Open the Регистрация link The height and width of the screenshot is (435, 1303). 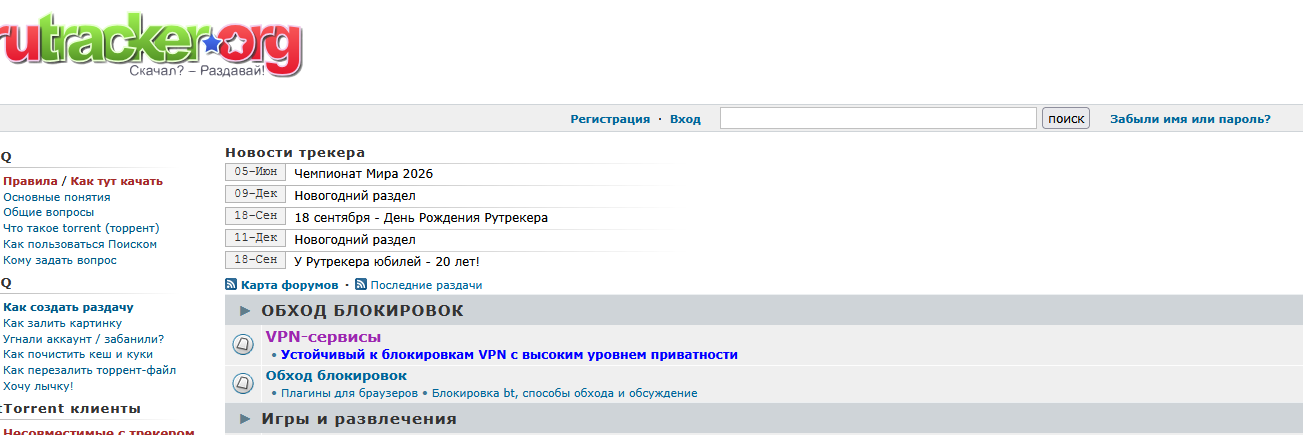pyautogui.click(x=610, y=119)
